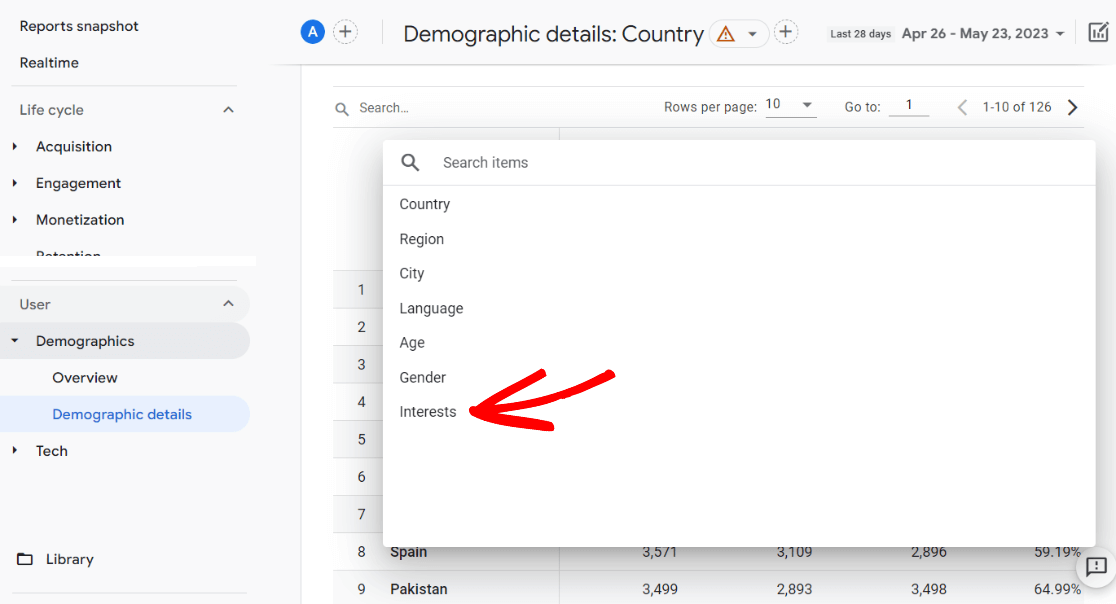1116x604 pixels.
Task: Go to previous page of table results
Action: tap(962, 107)
